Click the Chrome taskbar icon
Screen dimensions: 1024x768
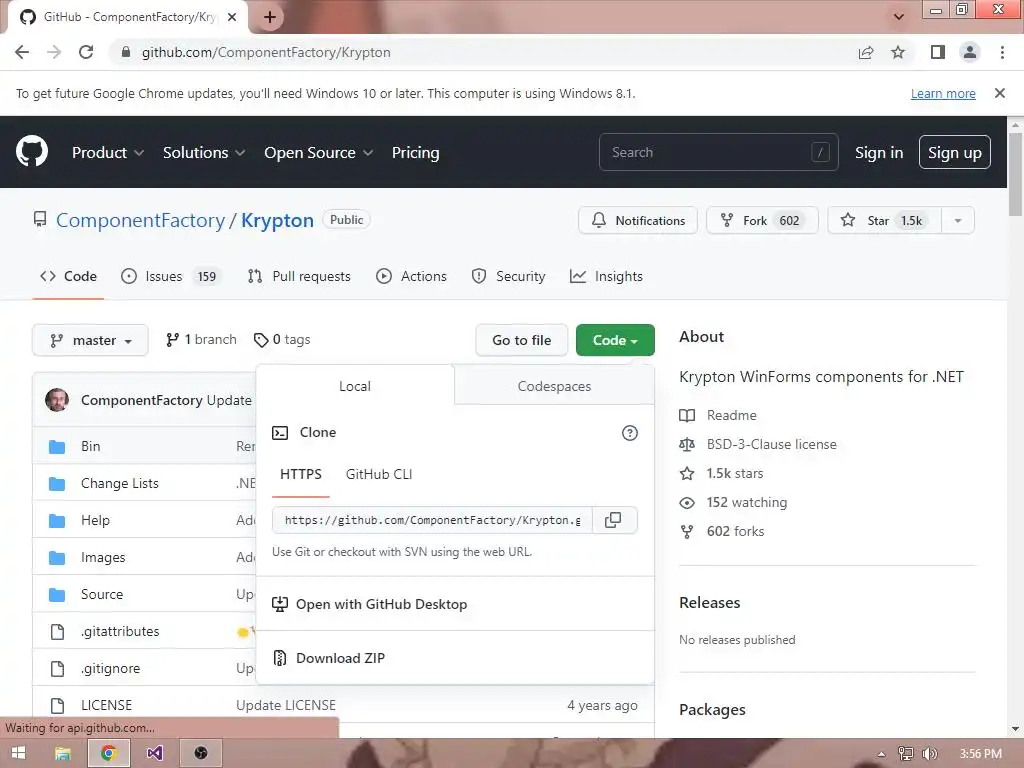pos(108,753)
